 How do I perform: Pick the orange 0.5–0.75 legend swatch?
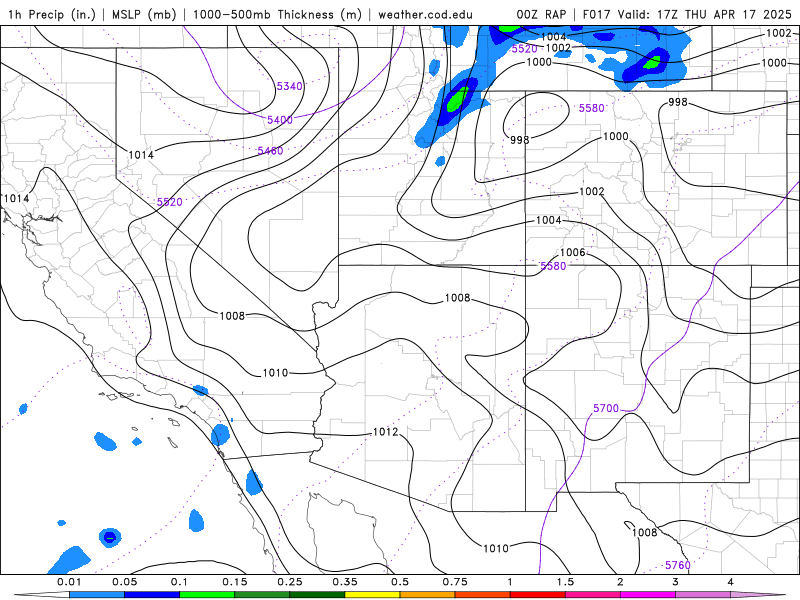[x=428, y=595]
